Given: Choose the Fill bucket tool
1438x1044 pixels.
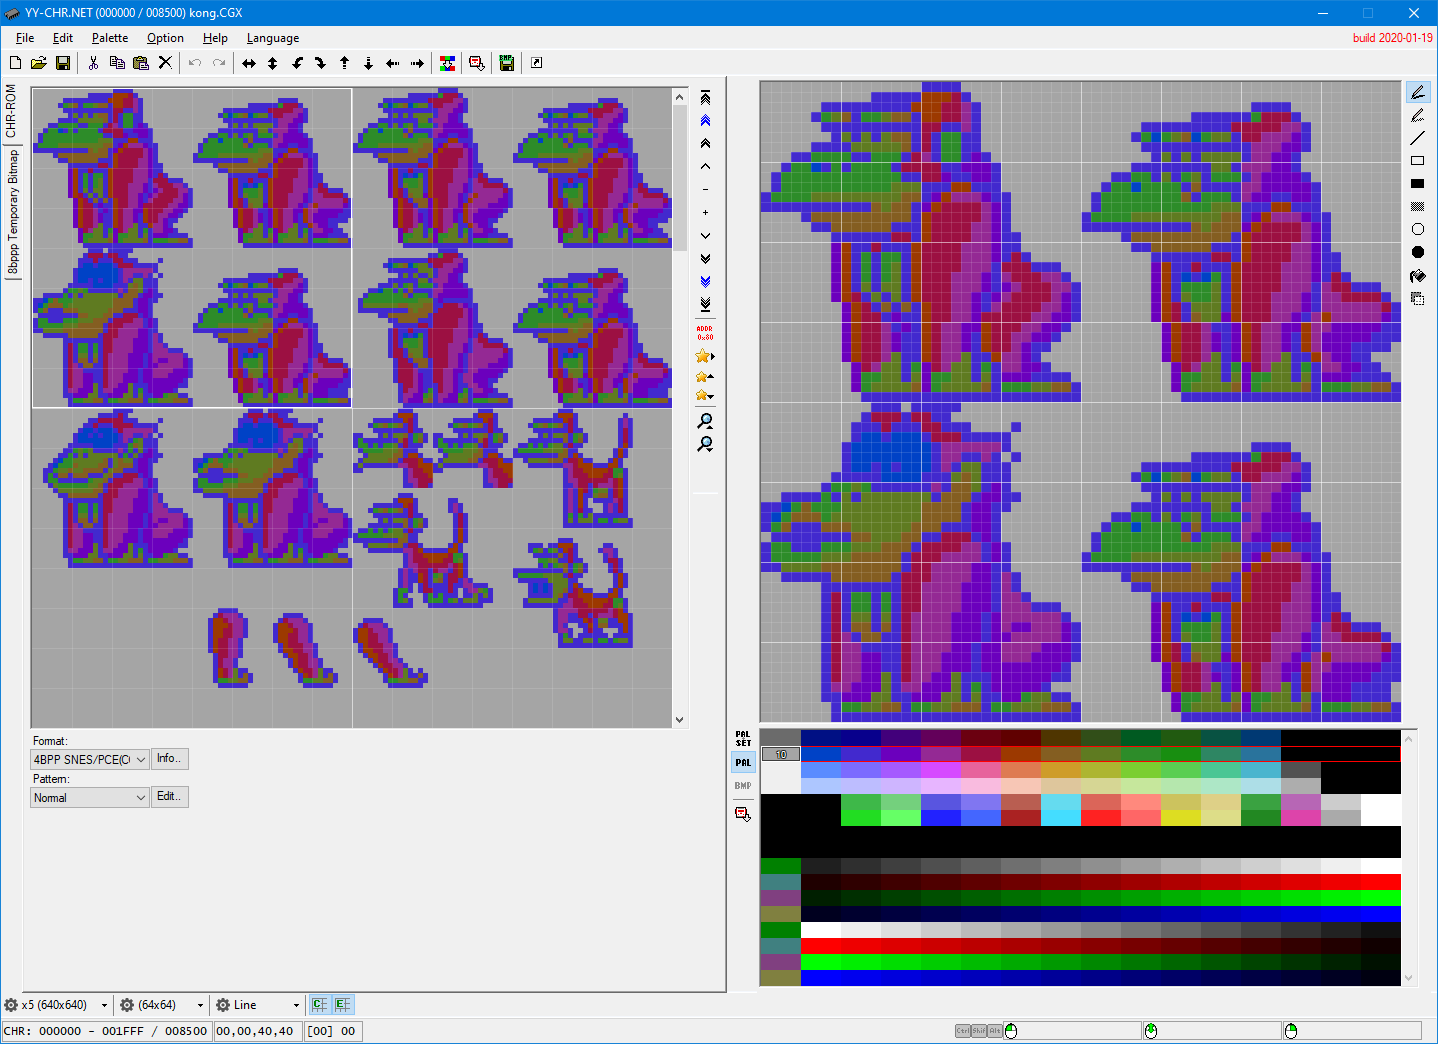Looking at the screenshot, I should click(x=1418, y=274).
